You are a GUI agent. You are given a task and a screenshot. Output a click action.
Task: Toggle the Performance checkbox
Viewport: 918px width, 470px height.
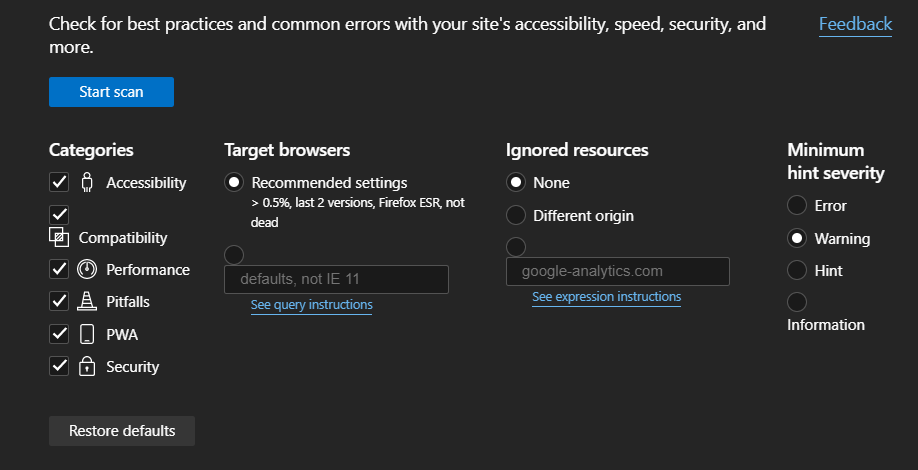click(59, 269)
